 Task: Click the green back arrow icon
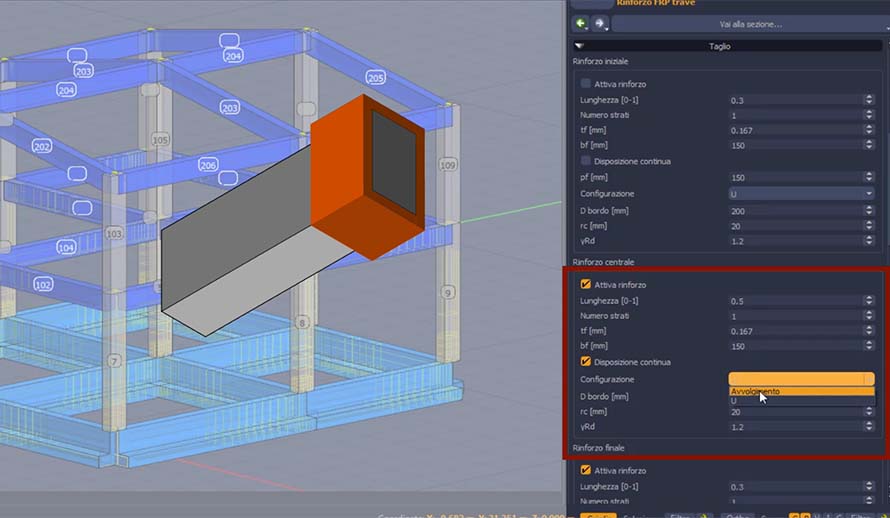tap(581, 23)
